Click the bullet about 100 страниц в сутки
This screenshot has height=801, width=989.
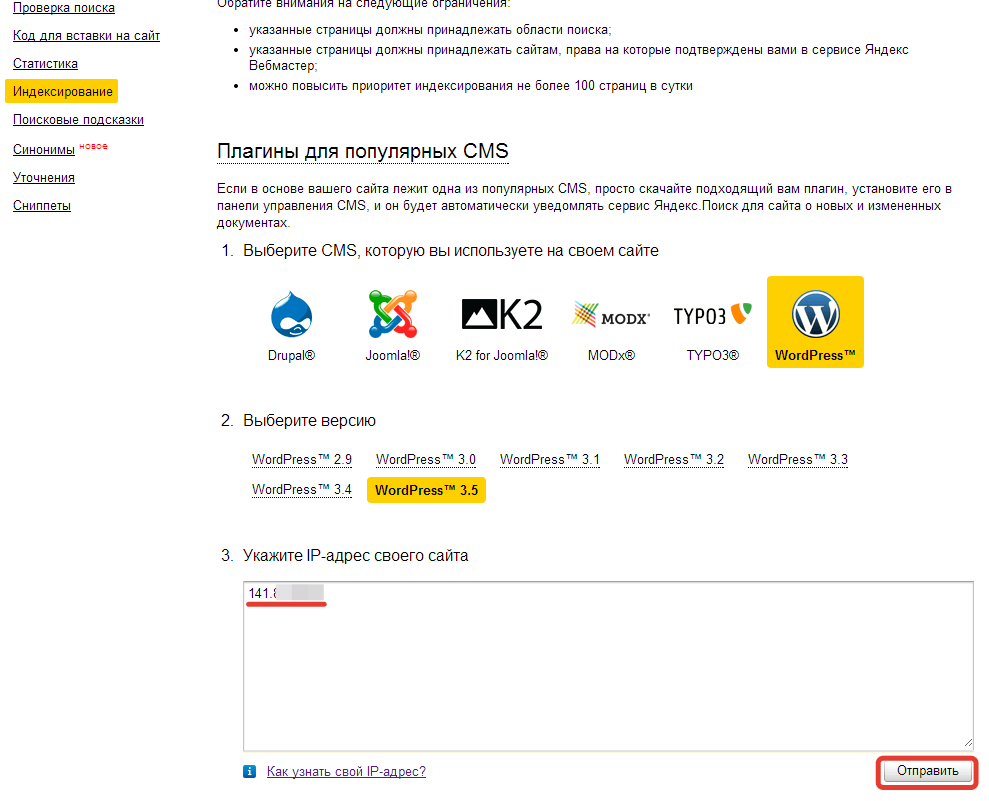471,86
